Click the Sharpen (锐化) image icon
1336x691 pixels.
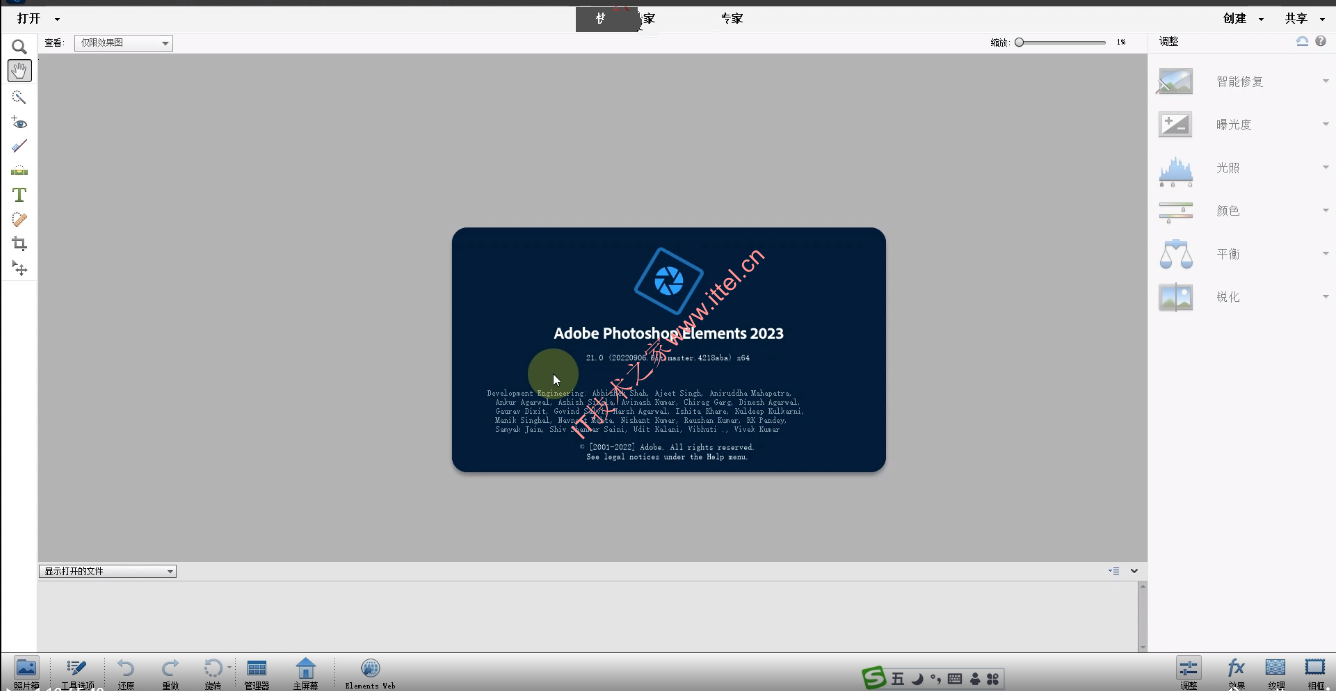pos(1175,297)
